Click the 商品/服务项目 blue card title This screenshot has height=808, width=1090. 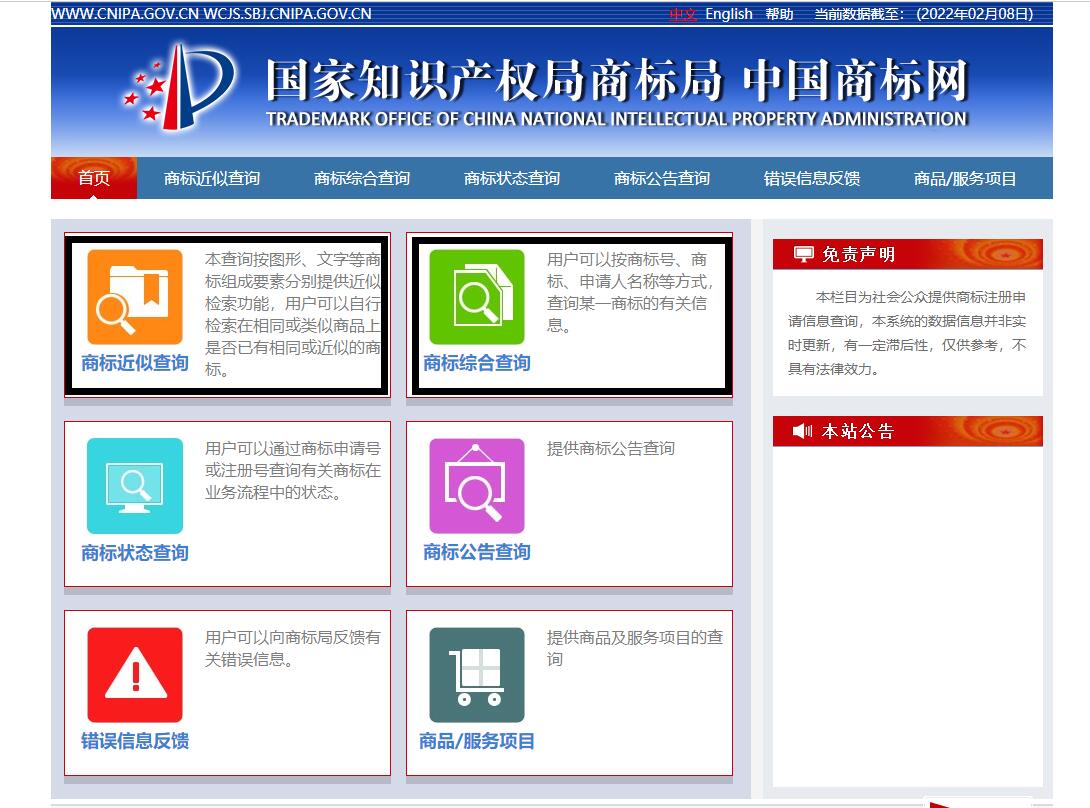[x=477, y=741]
